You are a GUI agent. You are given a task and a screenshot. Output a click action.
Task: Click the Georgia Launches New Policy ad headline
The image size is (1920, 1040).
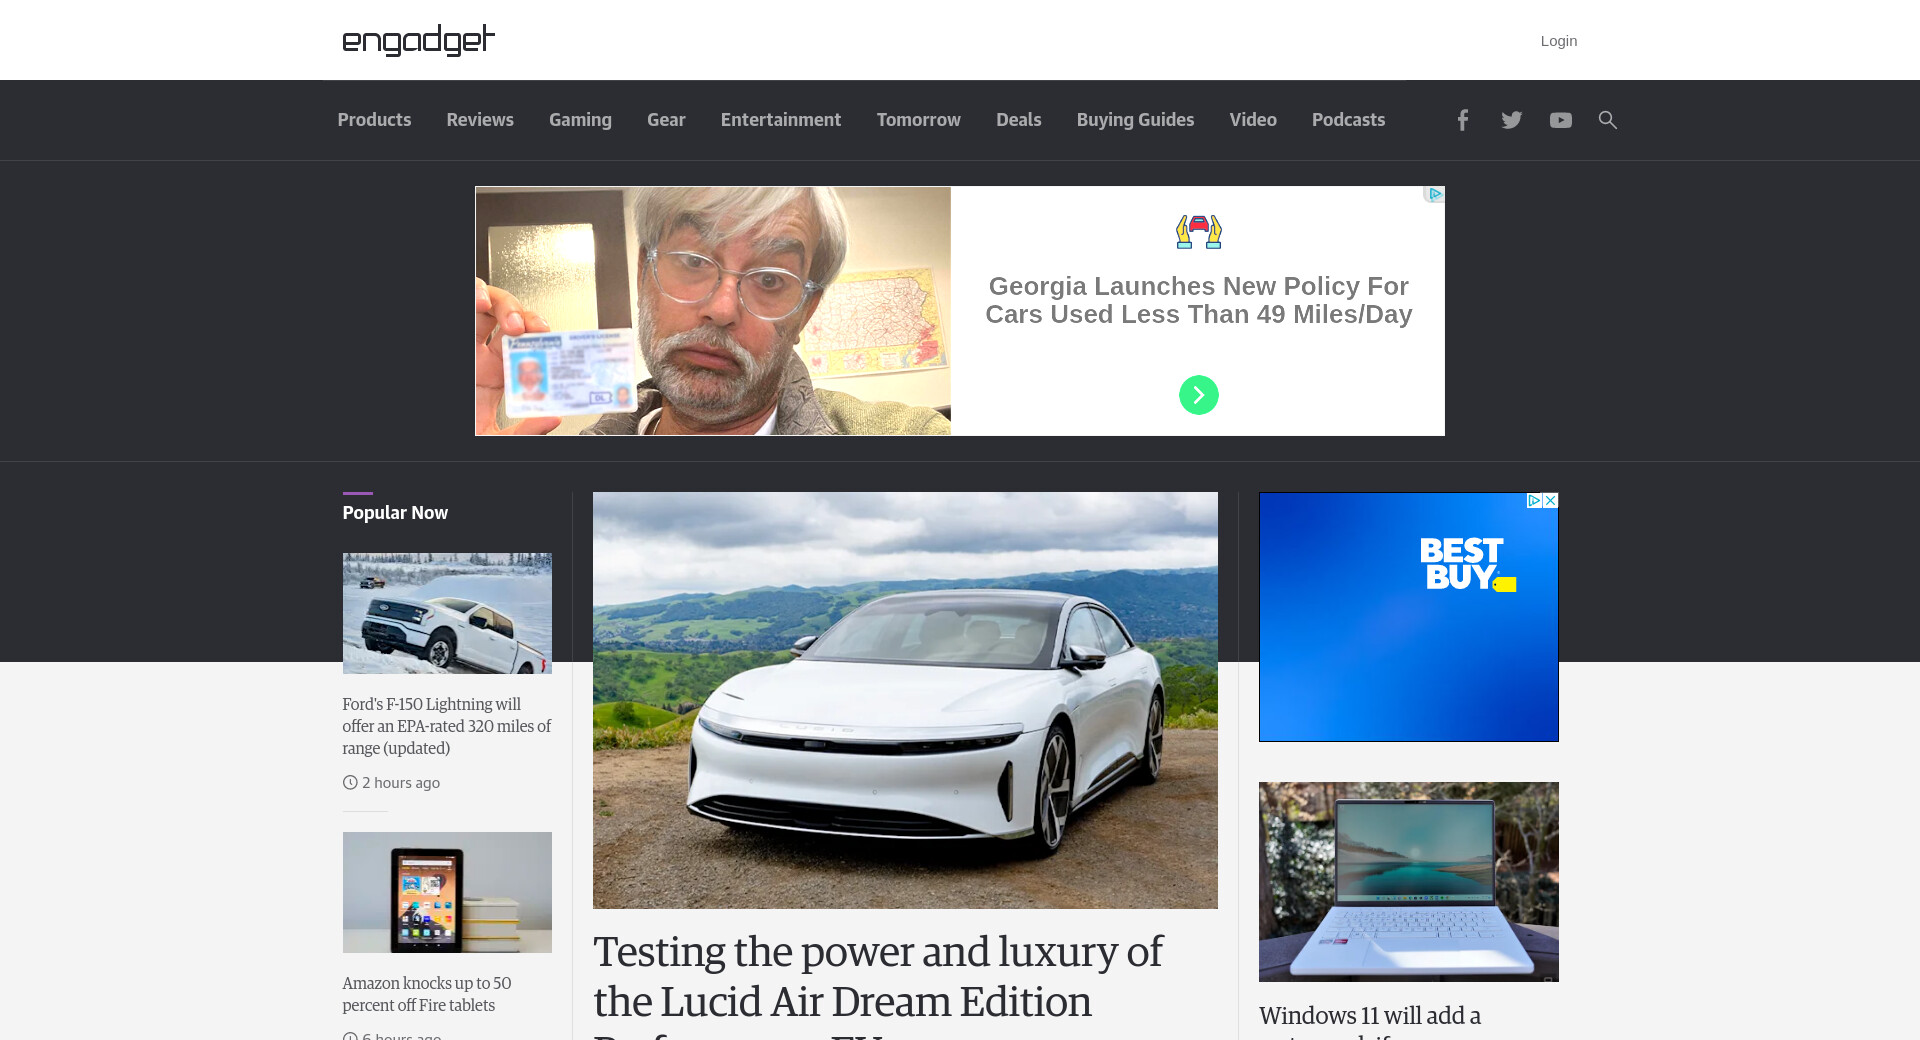click(x=1198, y=300)
